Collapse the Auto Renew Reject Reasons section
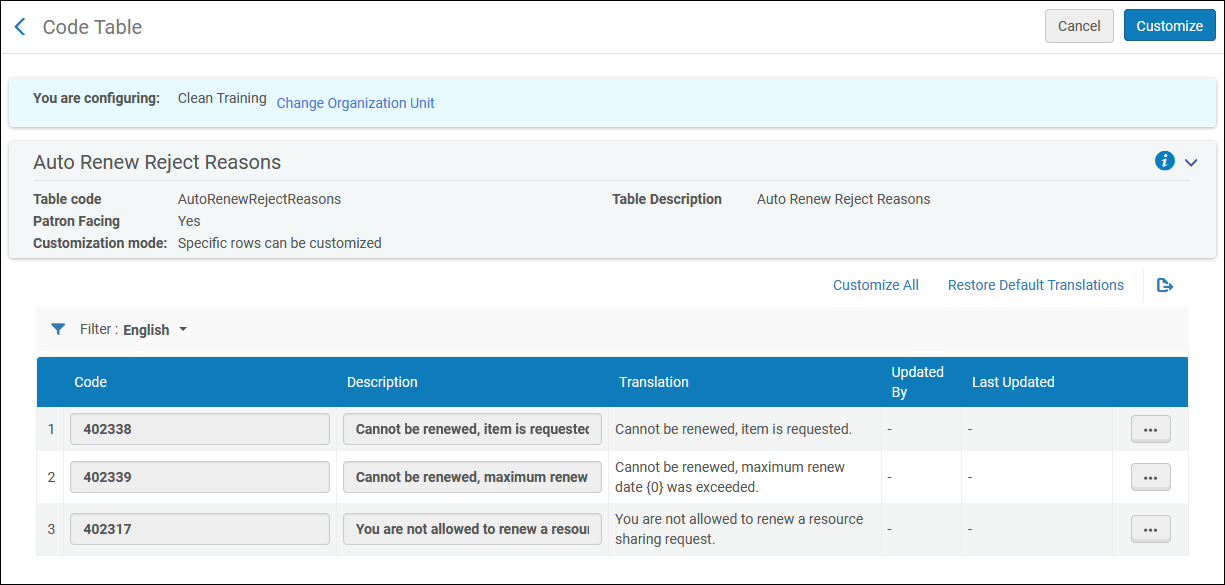The image size is (1225, 585). [x=1191, y=162]
